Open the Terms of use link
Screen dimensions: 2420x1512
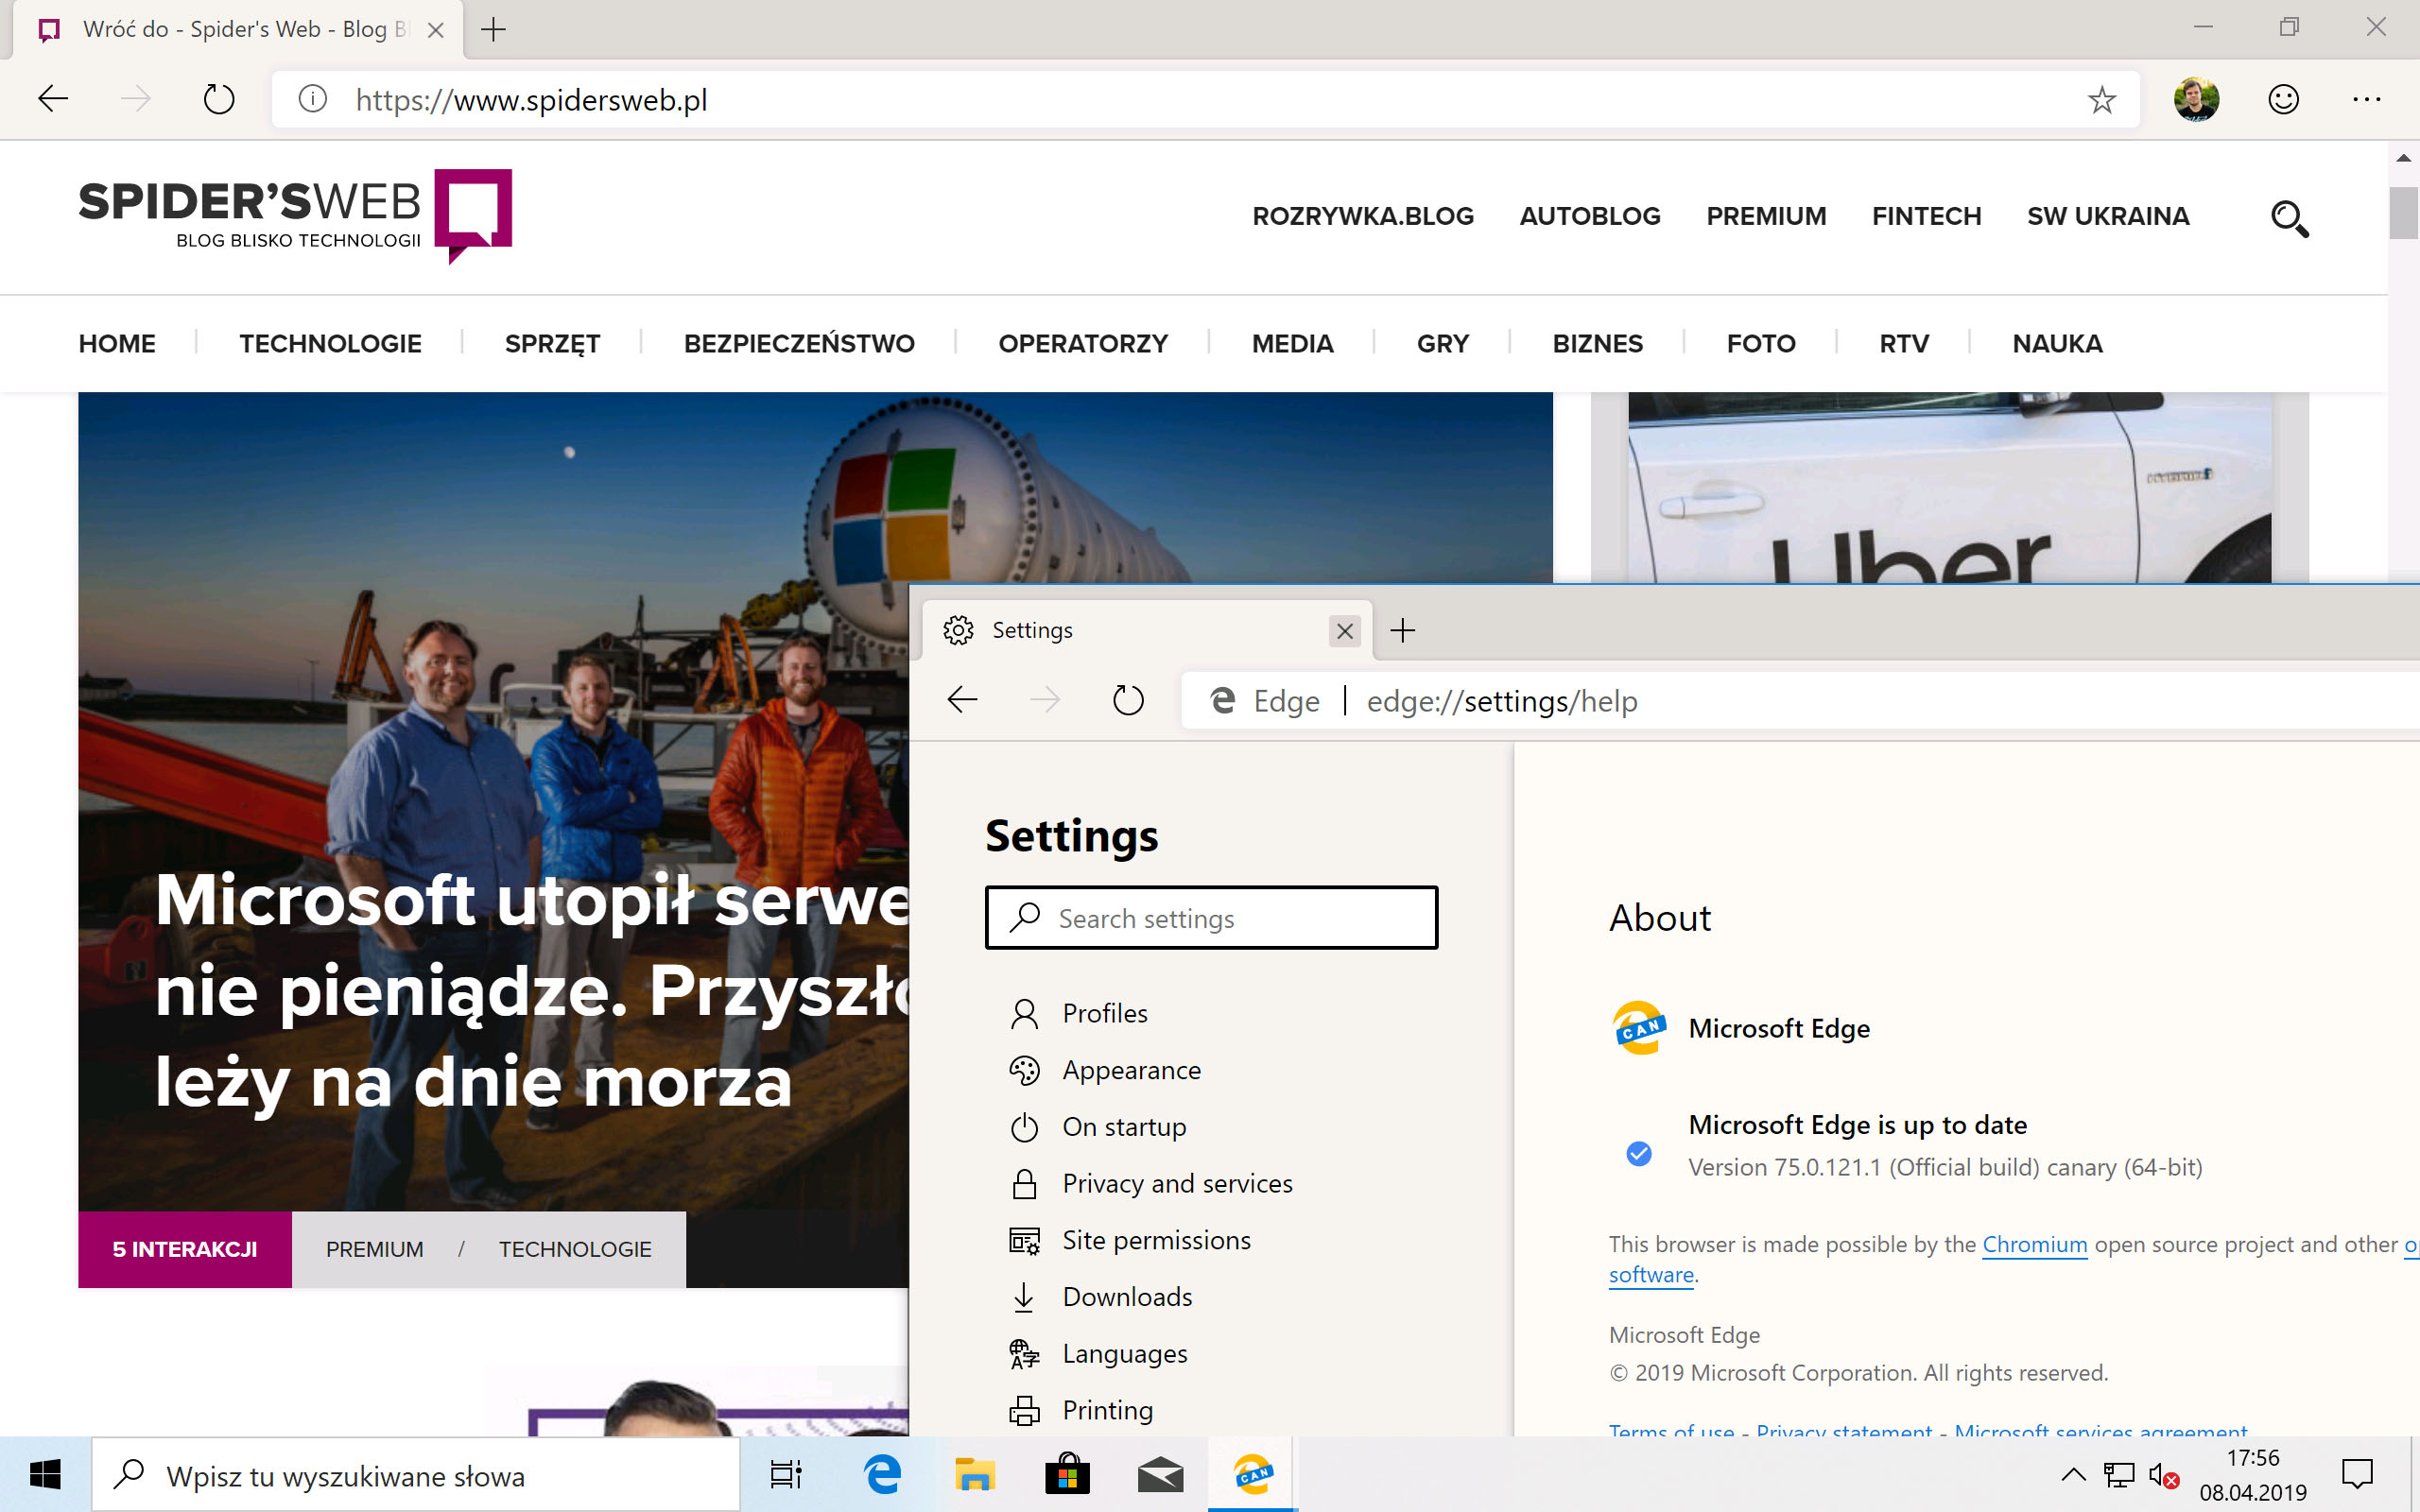coord(1671,1430)
